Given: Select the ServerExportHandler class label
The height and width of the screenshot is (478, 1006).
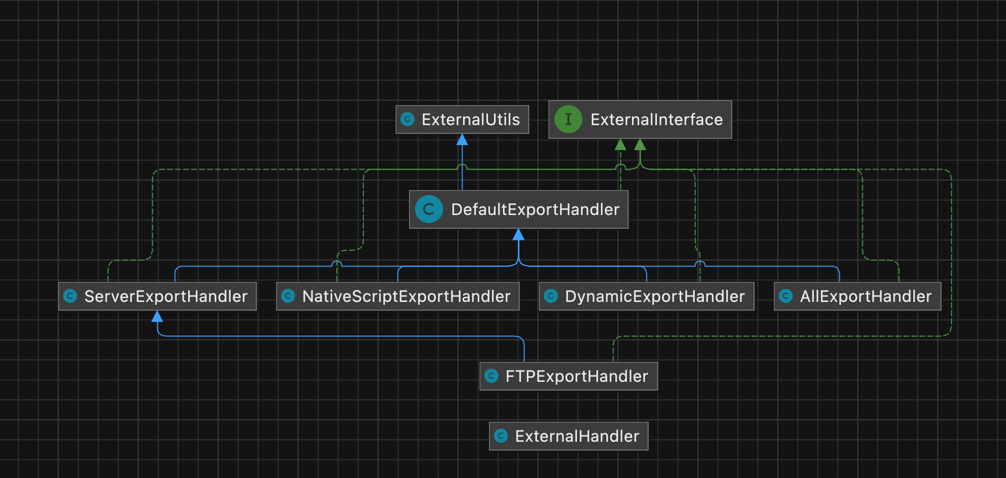Looking at the screenshot, I should pos(165,296).
